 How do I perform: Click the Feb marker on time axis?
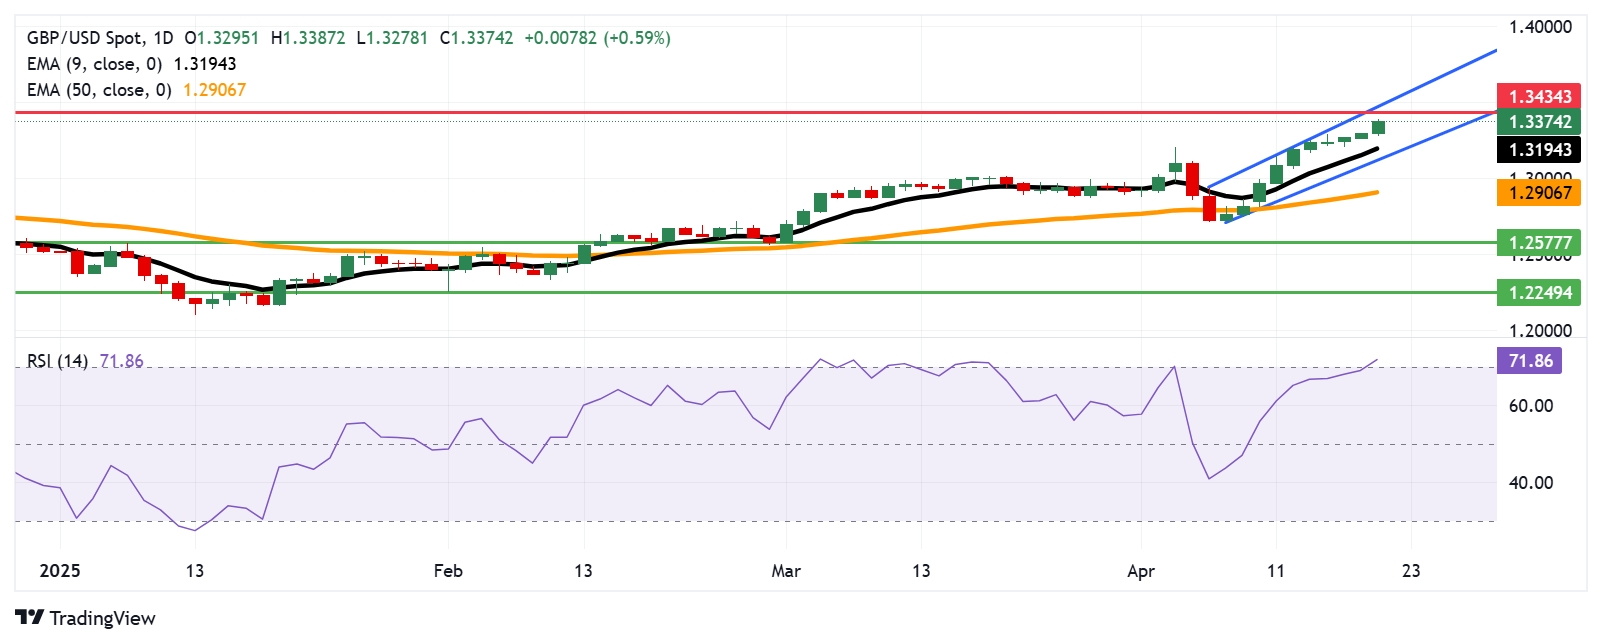(448, 571)
